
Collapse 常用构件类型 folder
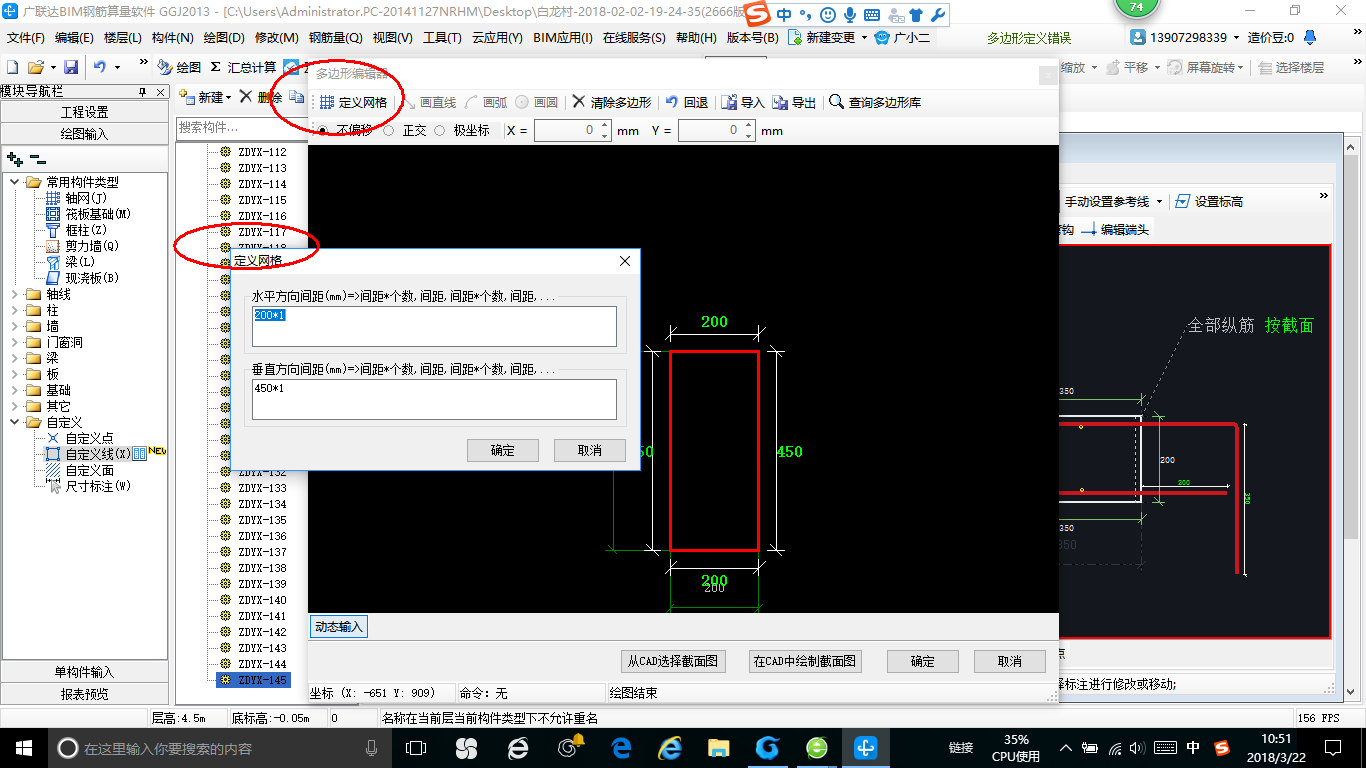pyautogui.click(x=15, y=182)
